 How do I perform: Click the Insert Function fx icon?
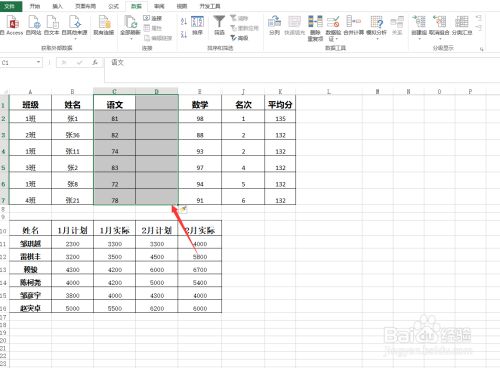(95, 62)
